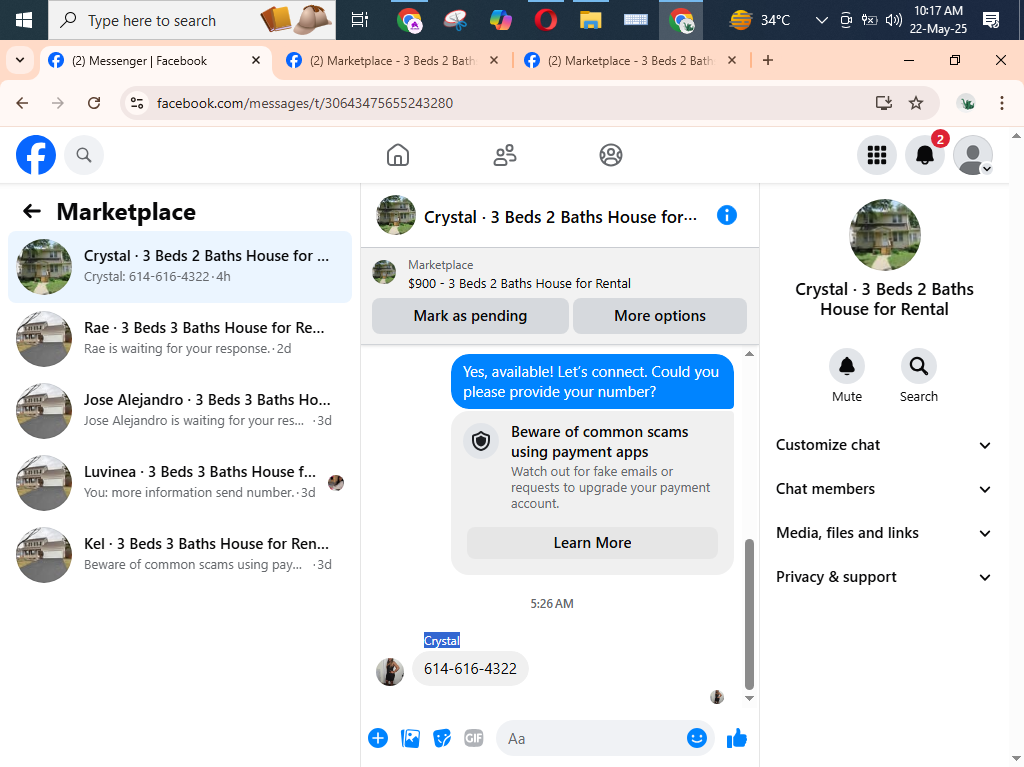Open the install app icon in address bar

[x=884, y=103]
